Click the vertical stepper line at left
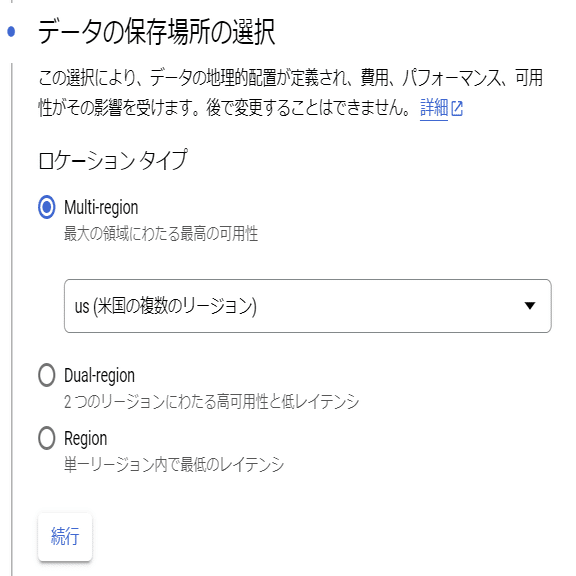Screen dimensions: 576x576 click(12, 320)
